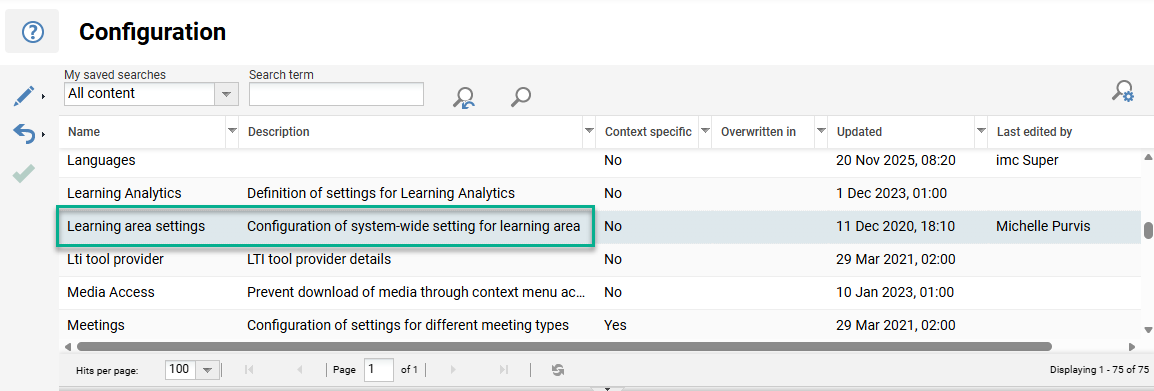Screen dimensions: 1154x391
Task: Select the Lti tool provider row
Action: coord(600,259)
